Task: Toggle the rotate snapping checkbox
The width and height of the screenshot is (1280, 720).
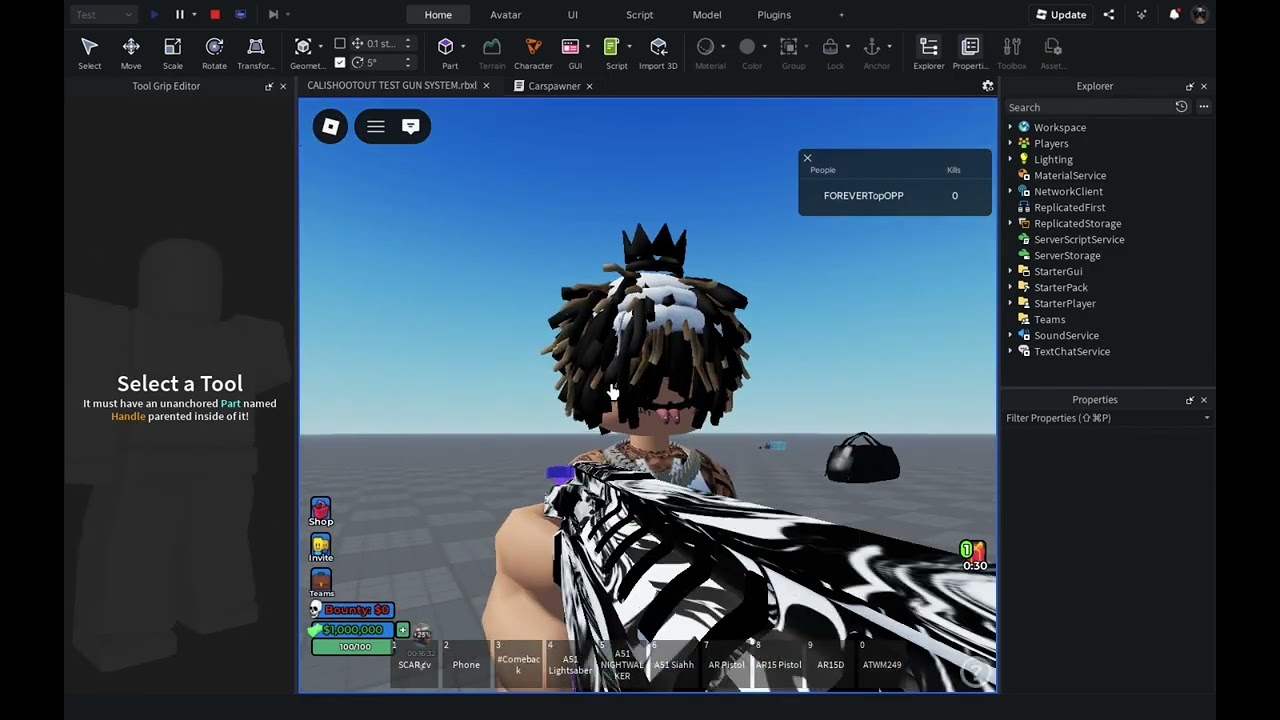Action: click(340, 62)
